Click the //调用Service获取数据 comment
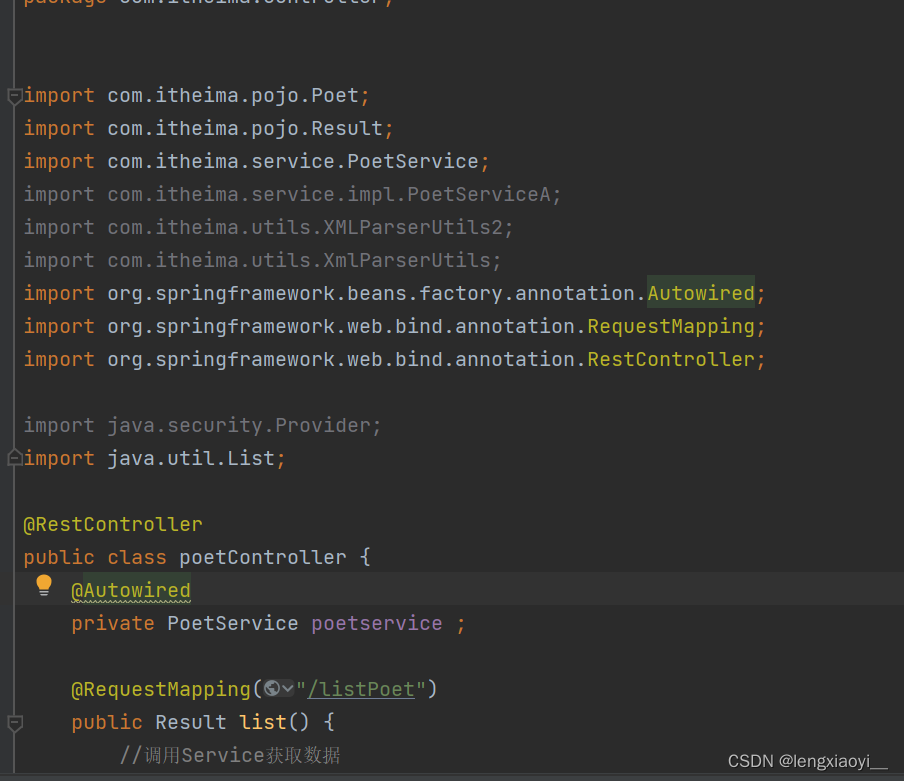Viewport: 904px width, 781px height. 230,756
